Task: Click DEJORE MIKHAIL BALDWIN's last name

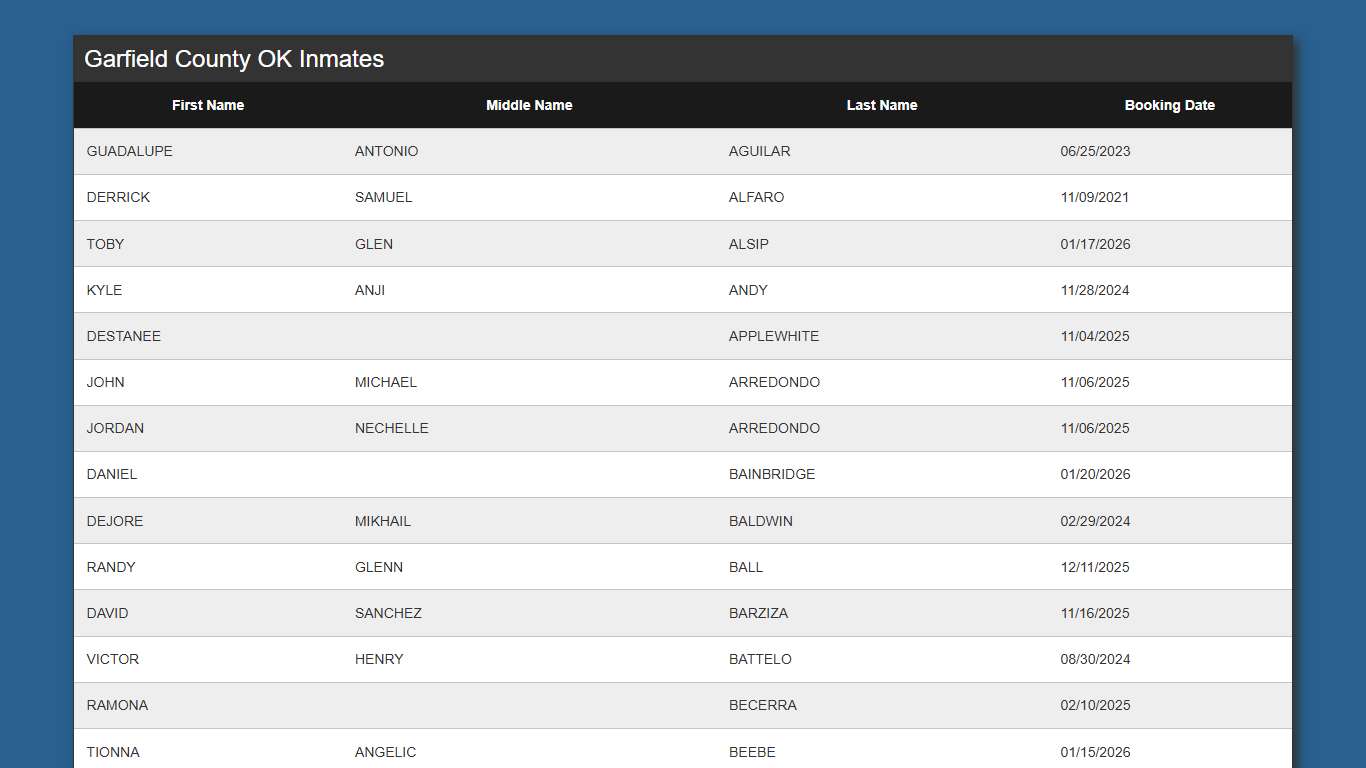Action: click(761, 520)
